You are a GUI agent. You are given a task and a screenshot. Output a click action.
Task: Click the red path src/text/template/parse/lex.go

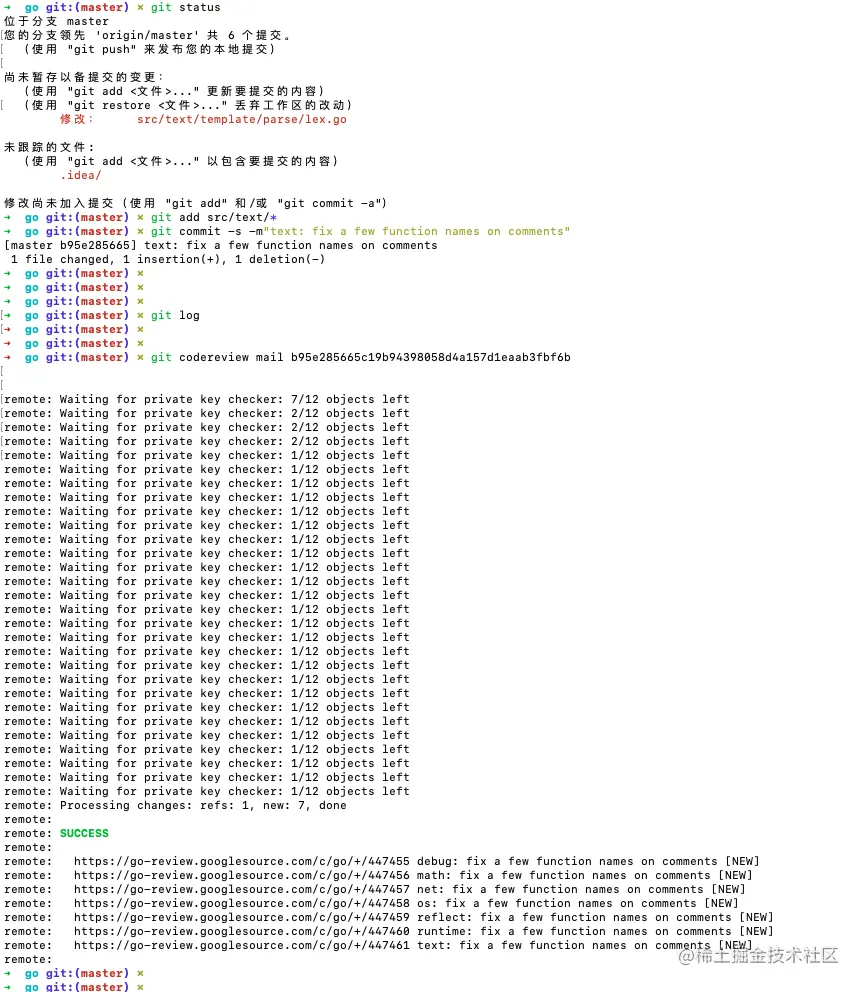(x=242, y=119)
